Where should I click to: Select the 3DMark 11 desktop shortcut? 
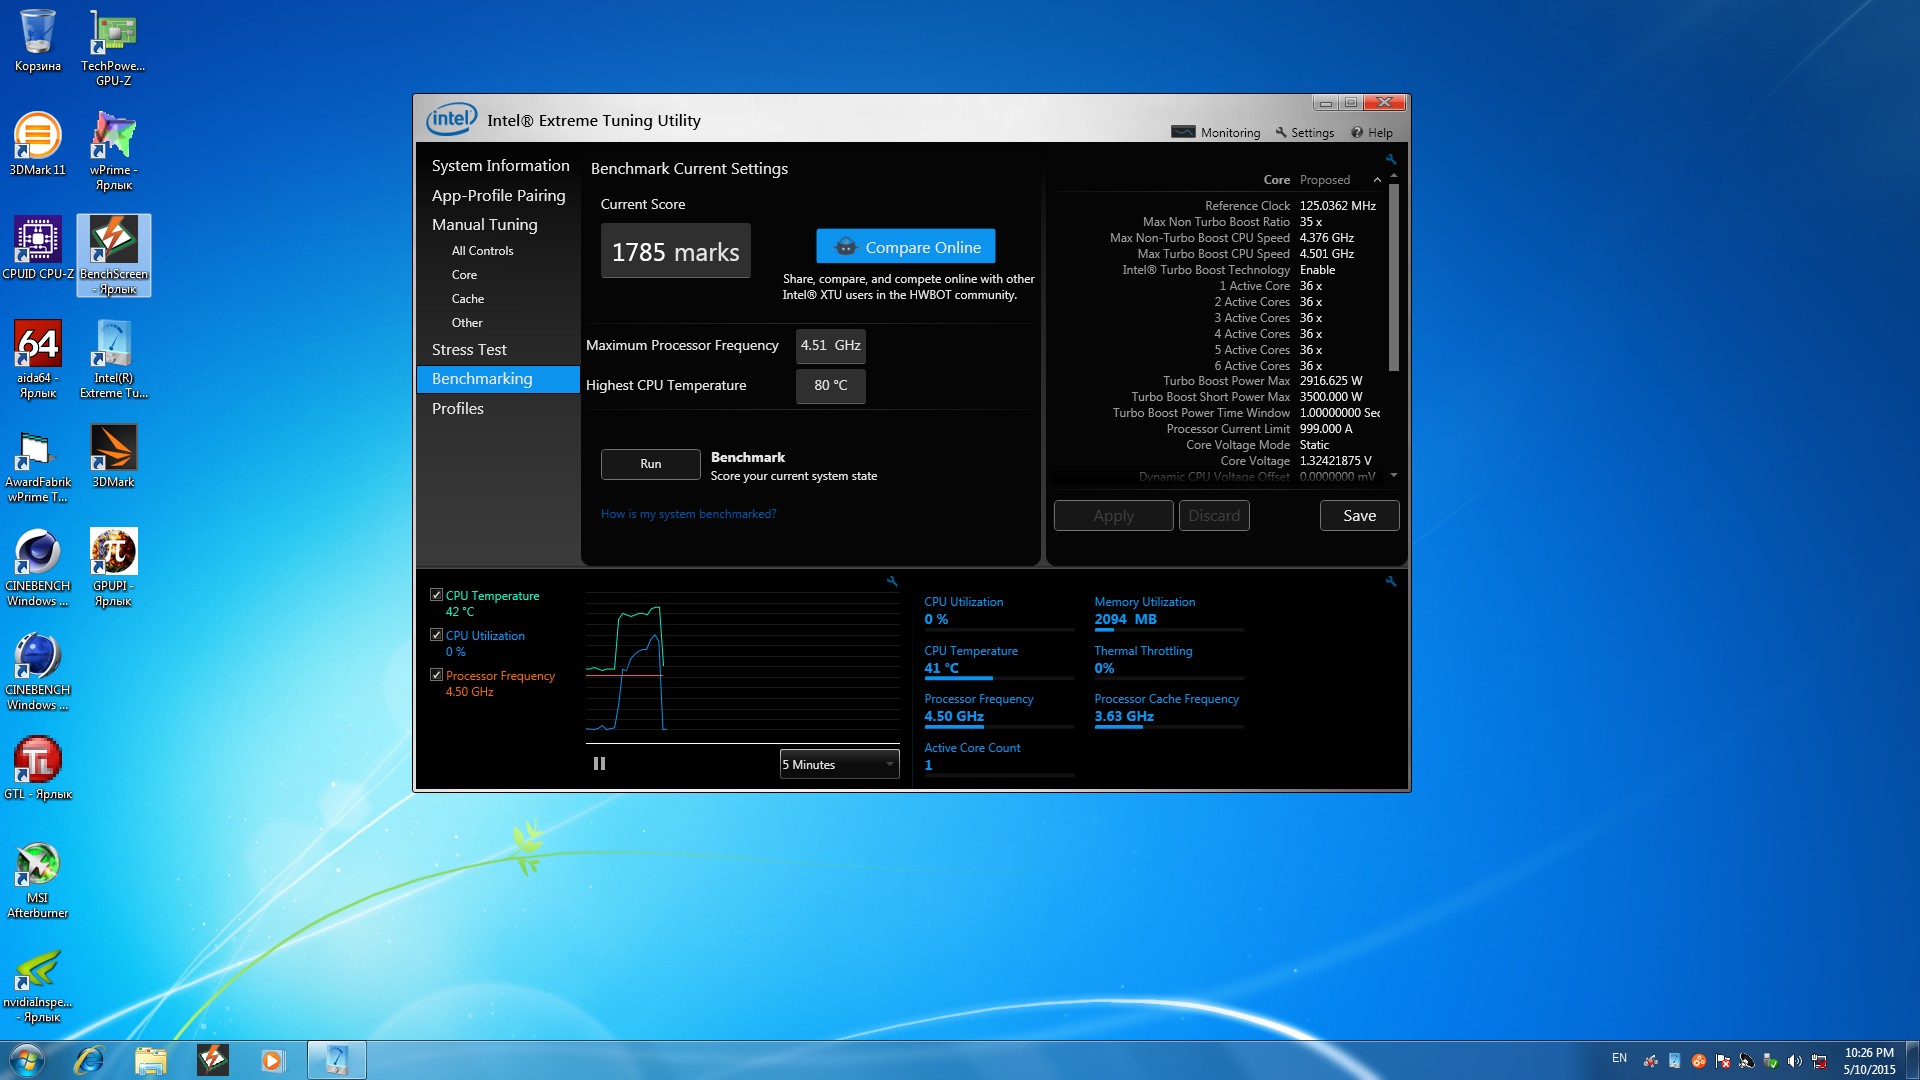[x=38, y=145]
